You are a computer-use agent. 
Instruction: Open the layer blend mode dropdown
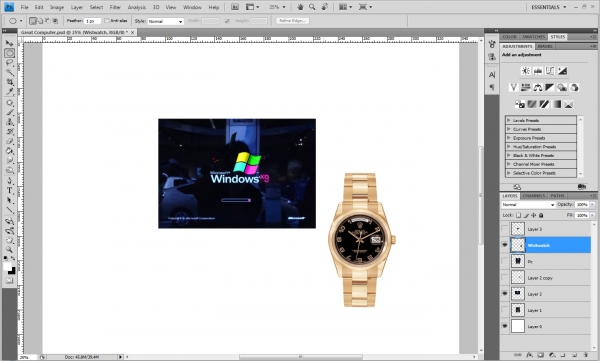pyautogui.click(x=528, y=205)
